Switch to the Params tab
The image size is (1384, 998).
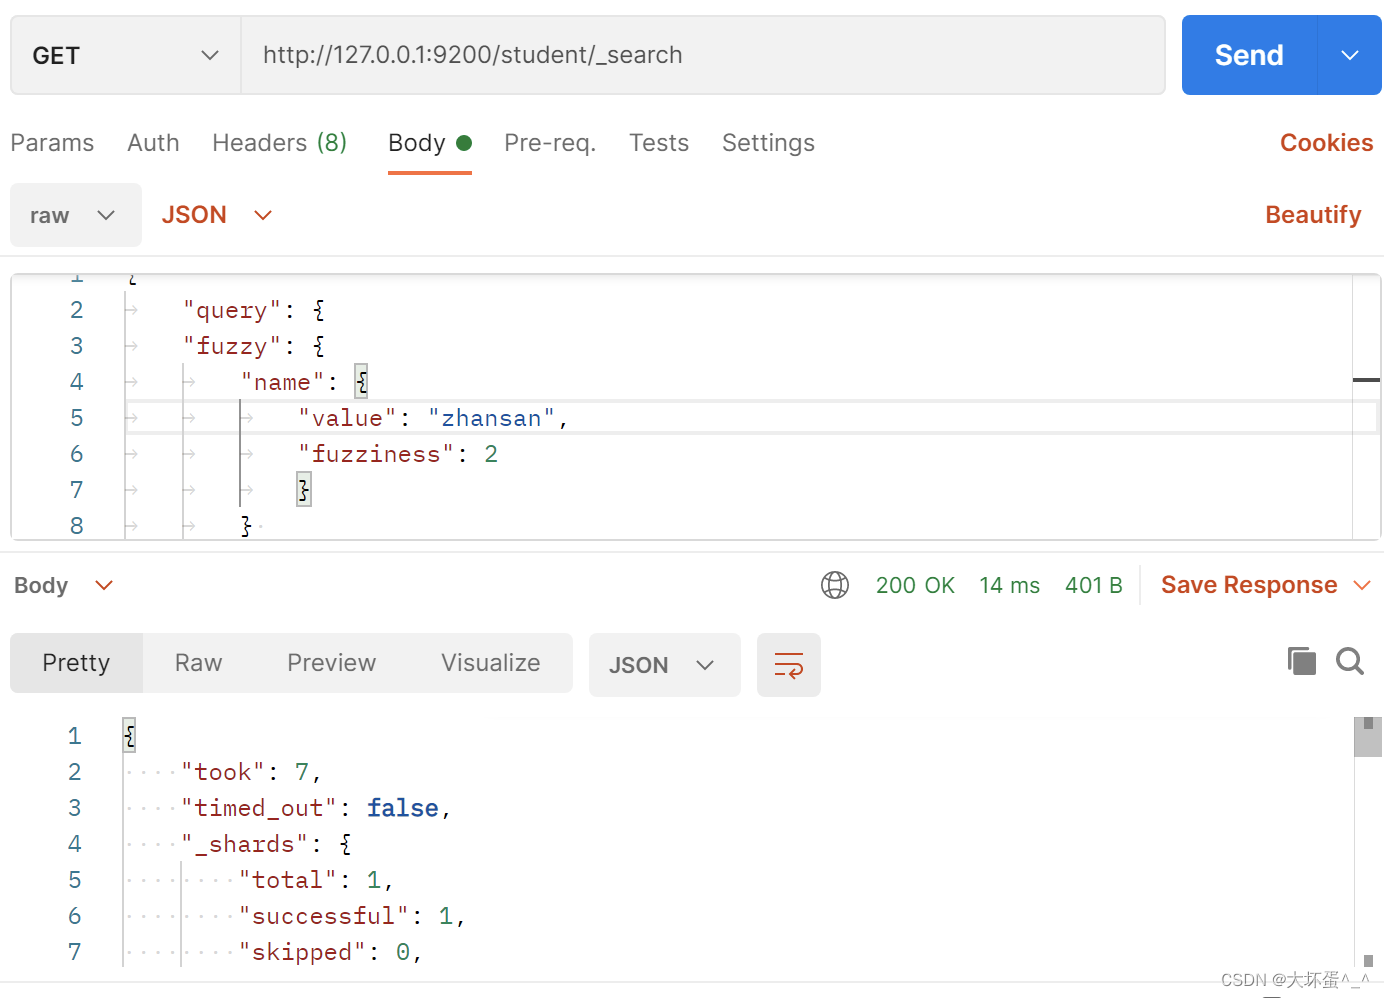[x=52, y=143]
